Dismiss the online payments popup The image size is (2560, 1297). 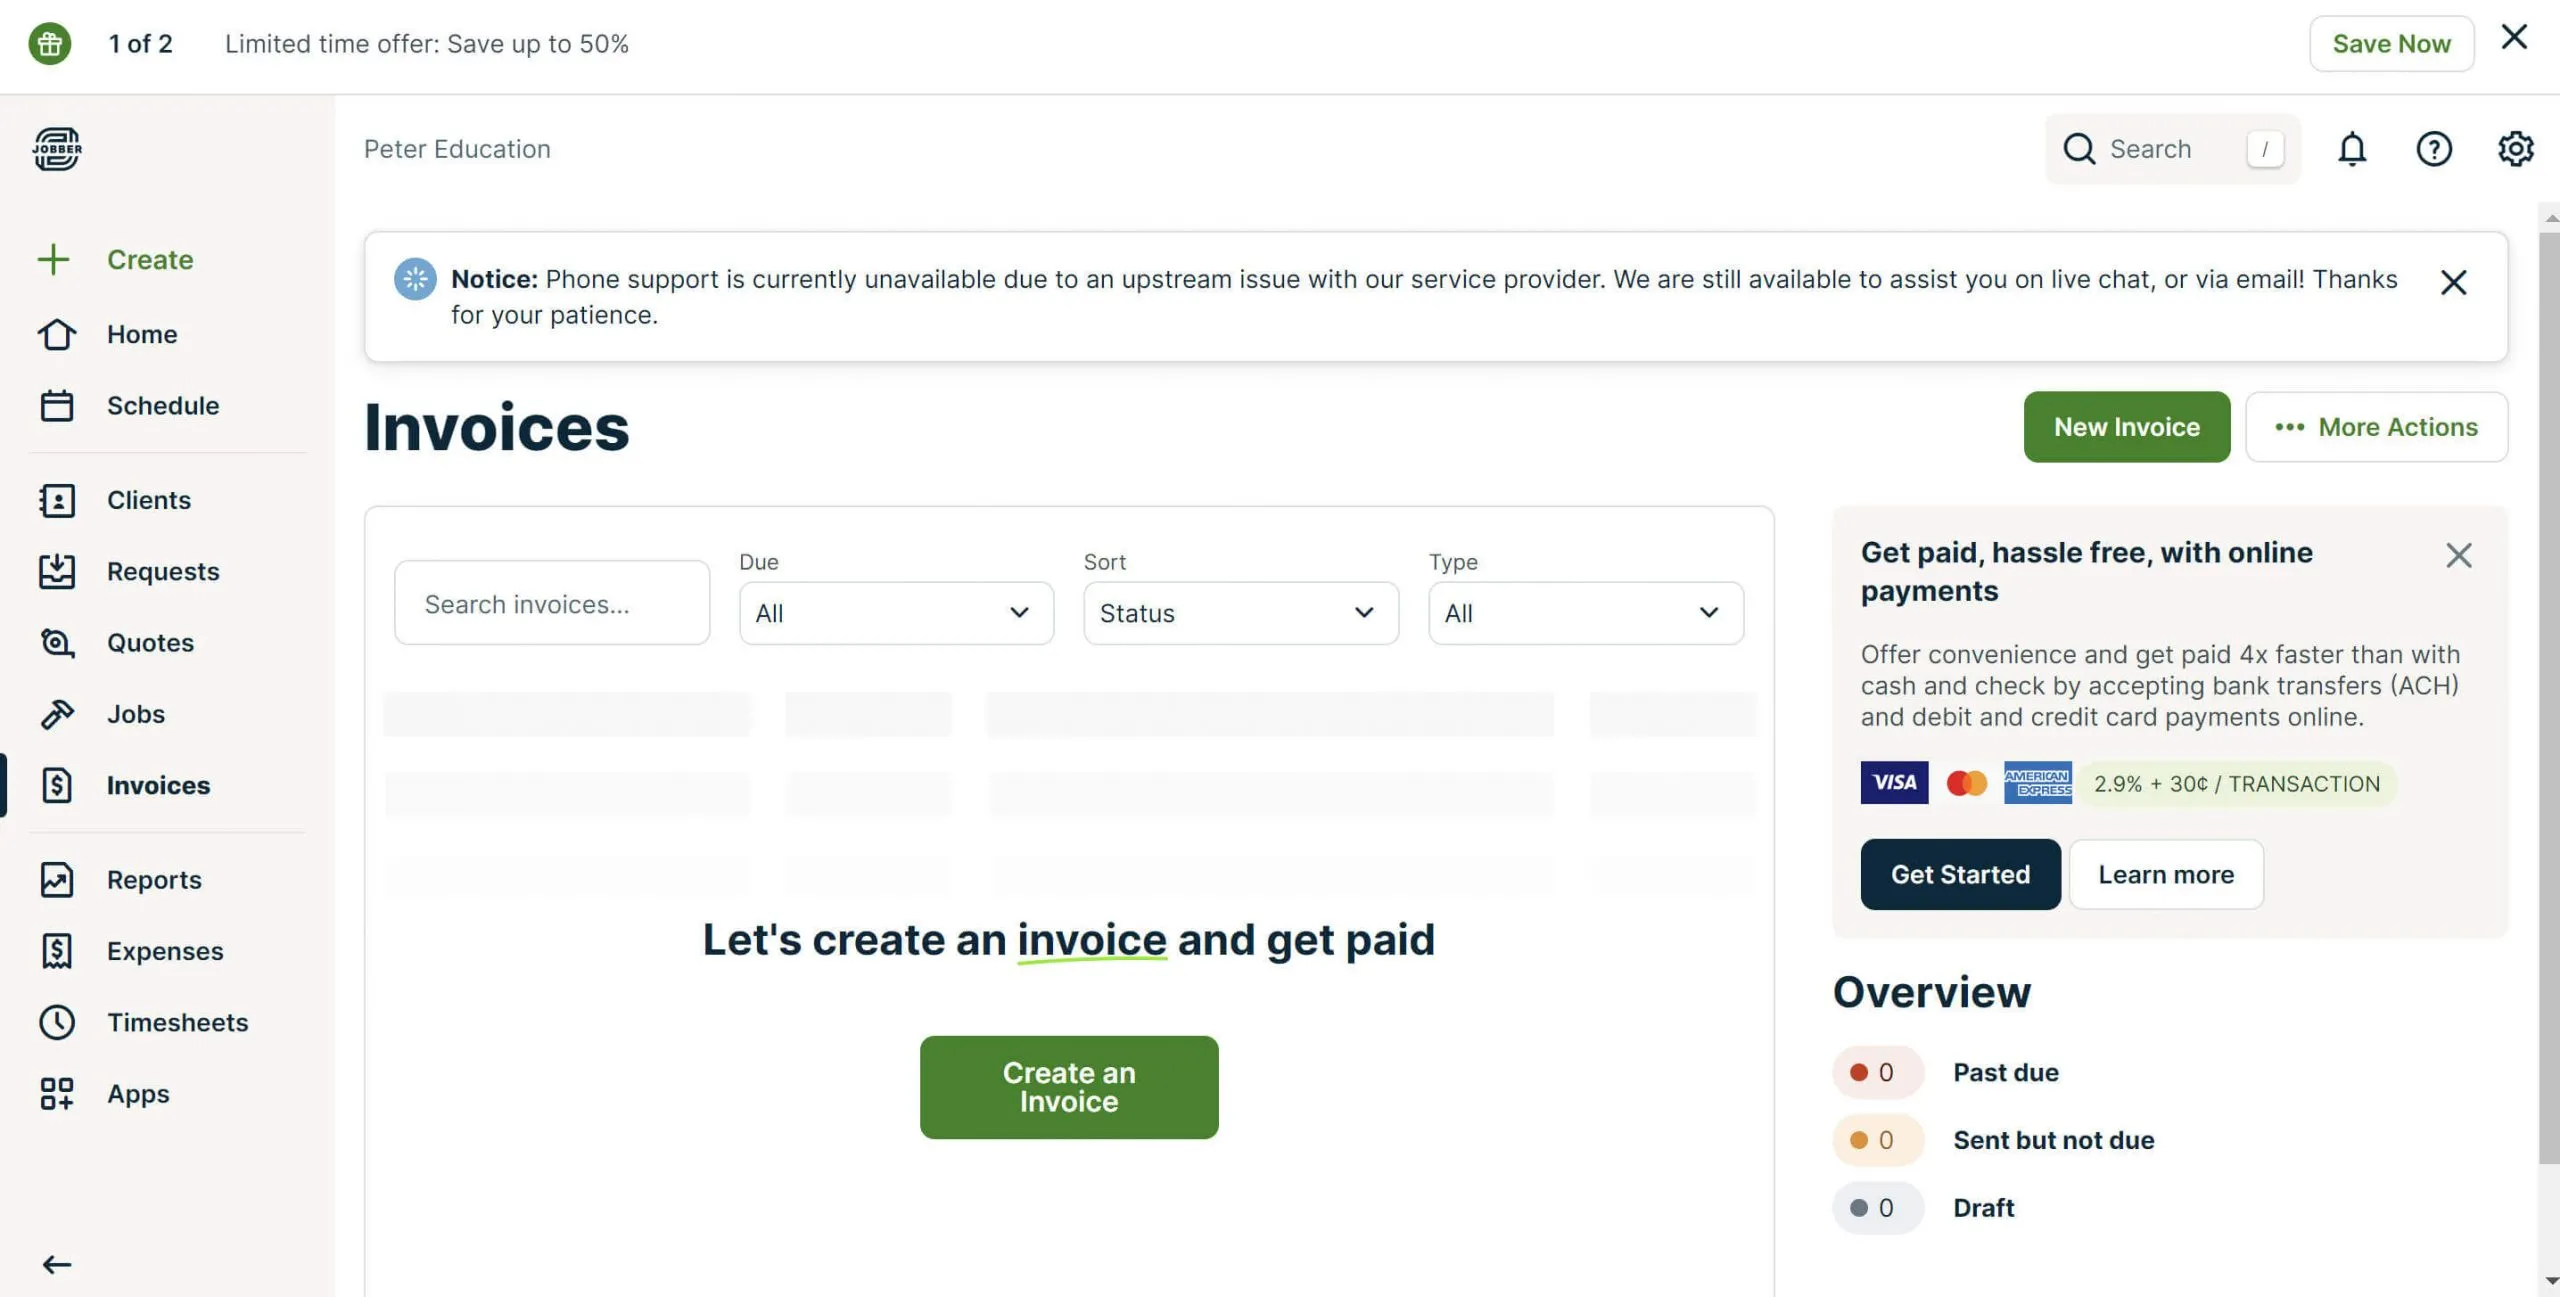pyautogui.click(x=2461, y=554)
